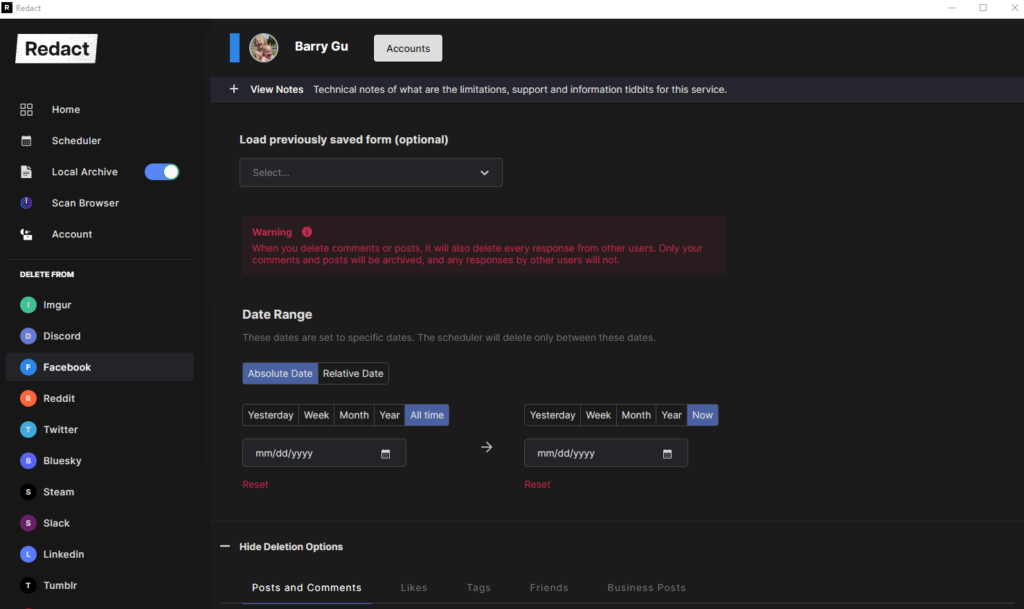Click the Scan Browser icon
The height and width of the screenshot is (609, 1024).
pos(27,203)
